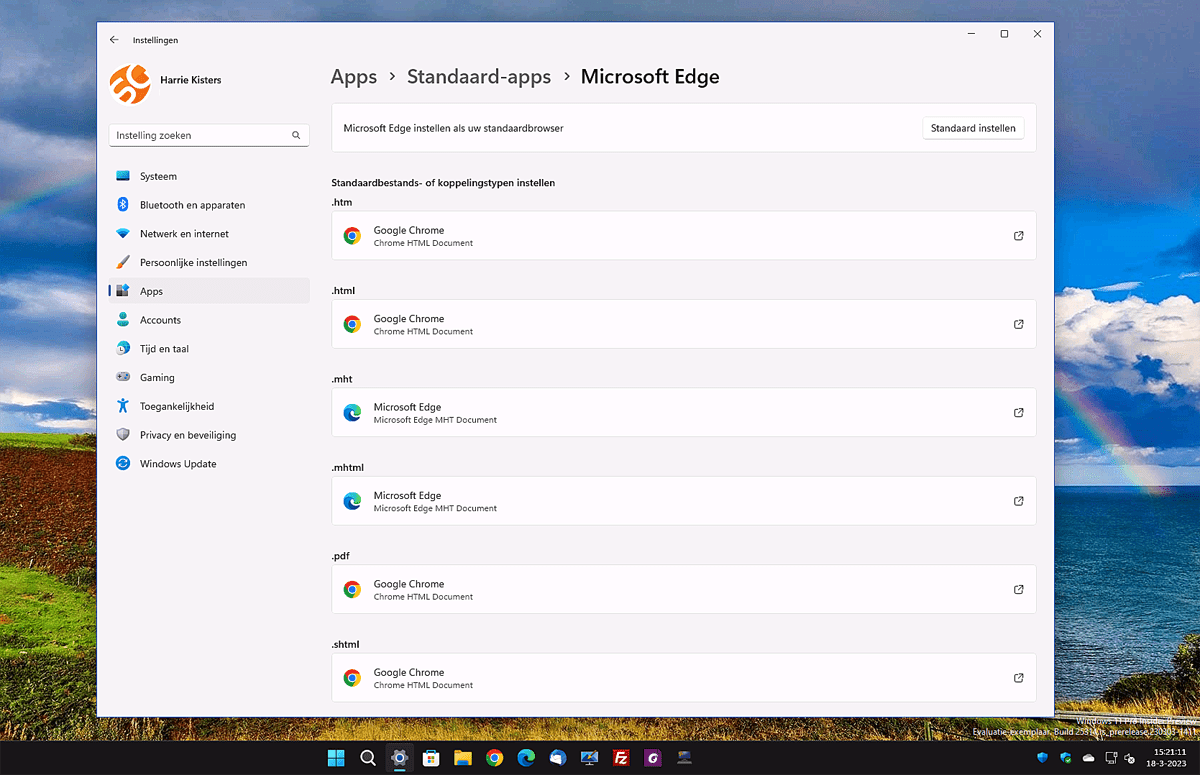The height and width of the screenshot is (775, 1200).
Task: Open Tijd en taal settings
Action: [x=209, y=349]
